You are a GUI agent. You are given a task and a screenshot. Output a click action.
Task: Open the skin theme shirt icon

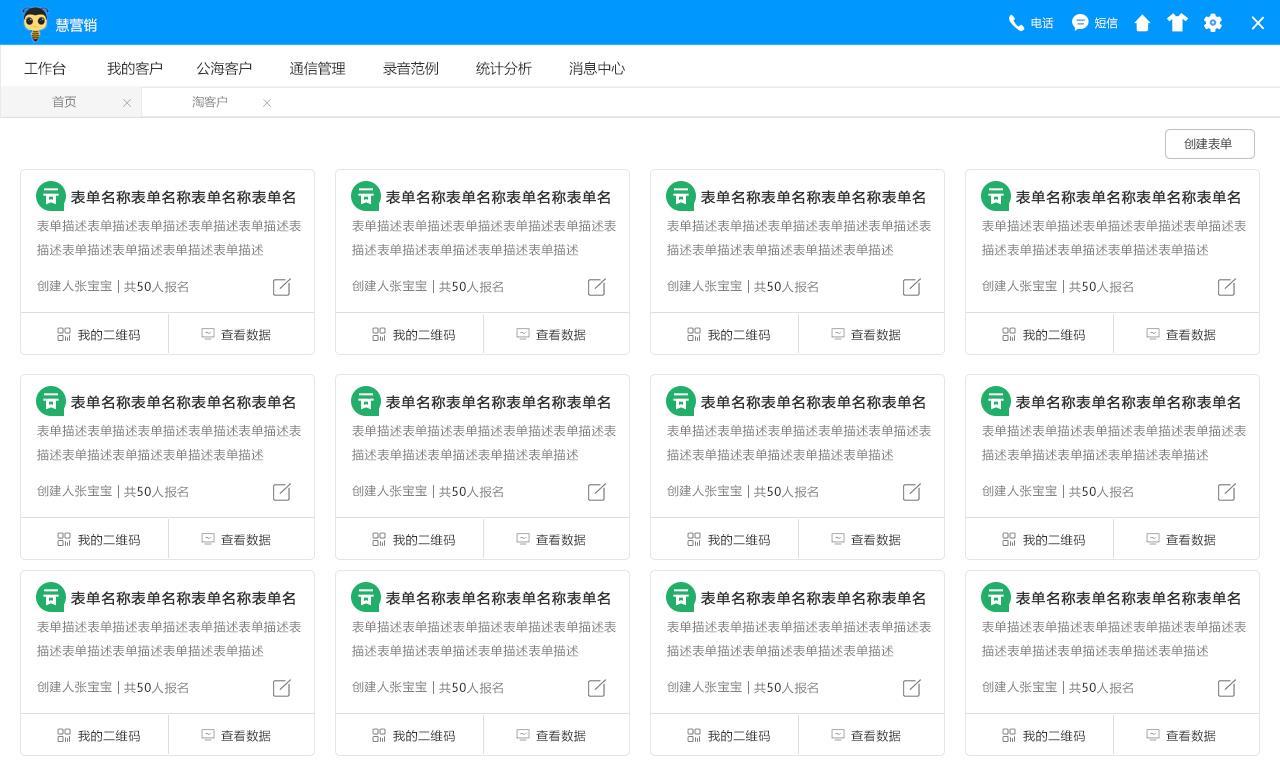(1177, 23)
